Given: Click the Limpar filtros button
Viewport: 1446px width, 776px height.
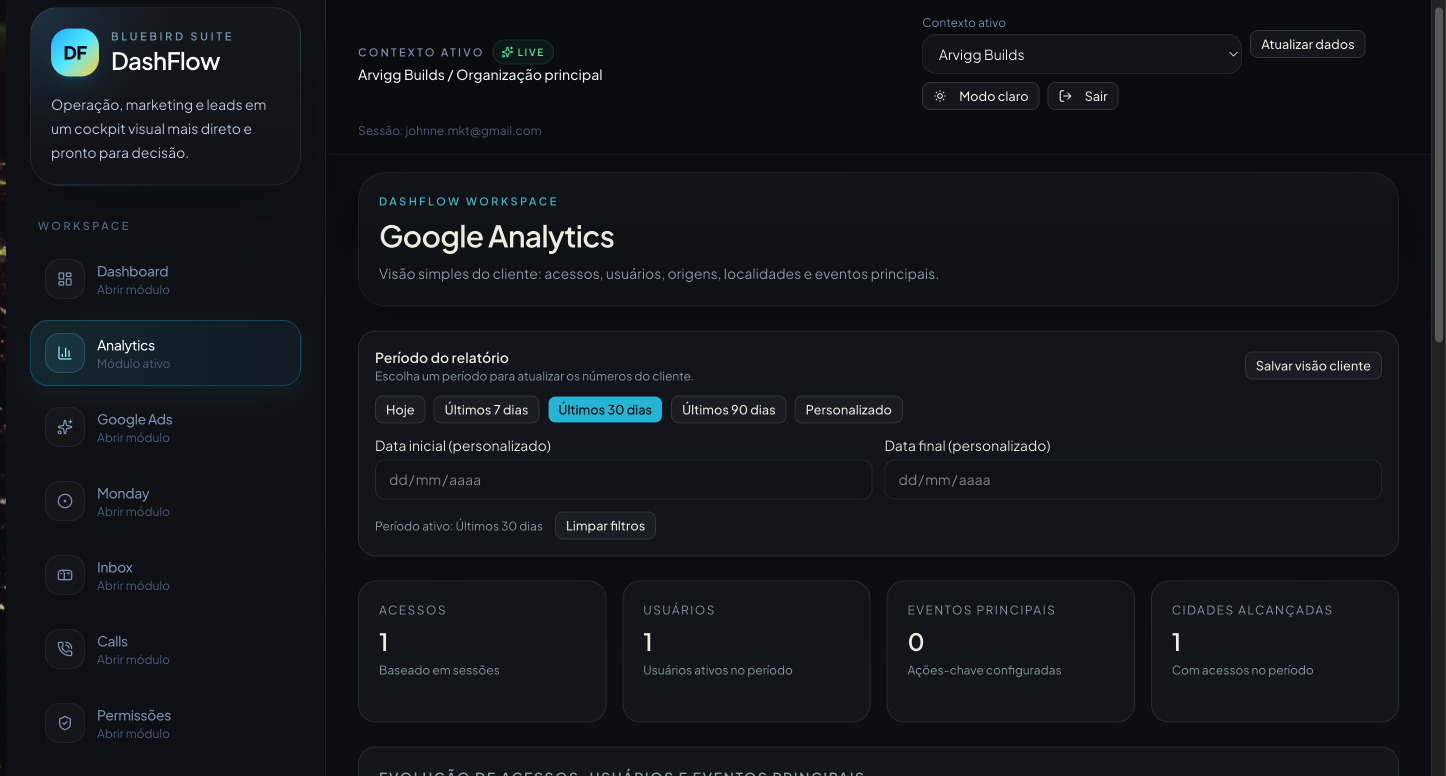Looking at the screenshot, I should point(605,526).
